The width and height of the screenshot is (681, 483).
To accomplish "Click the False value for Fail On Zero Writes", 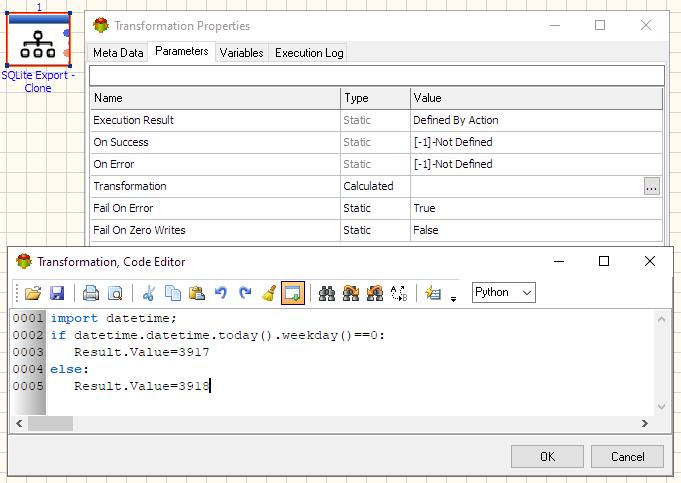I will pyautogui.click(x=426, y=230).
